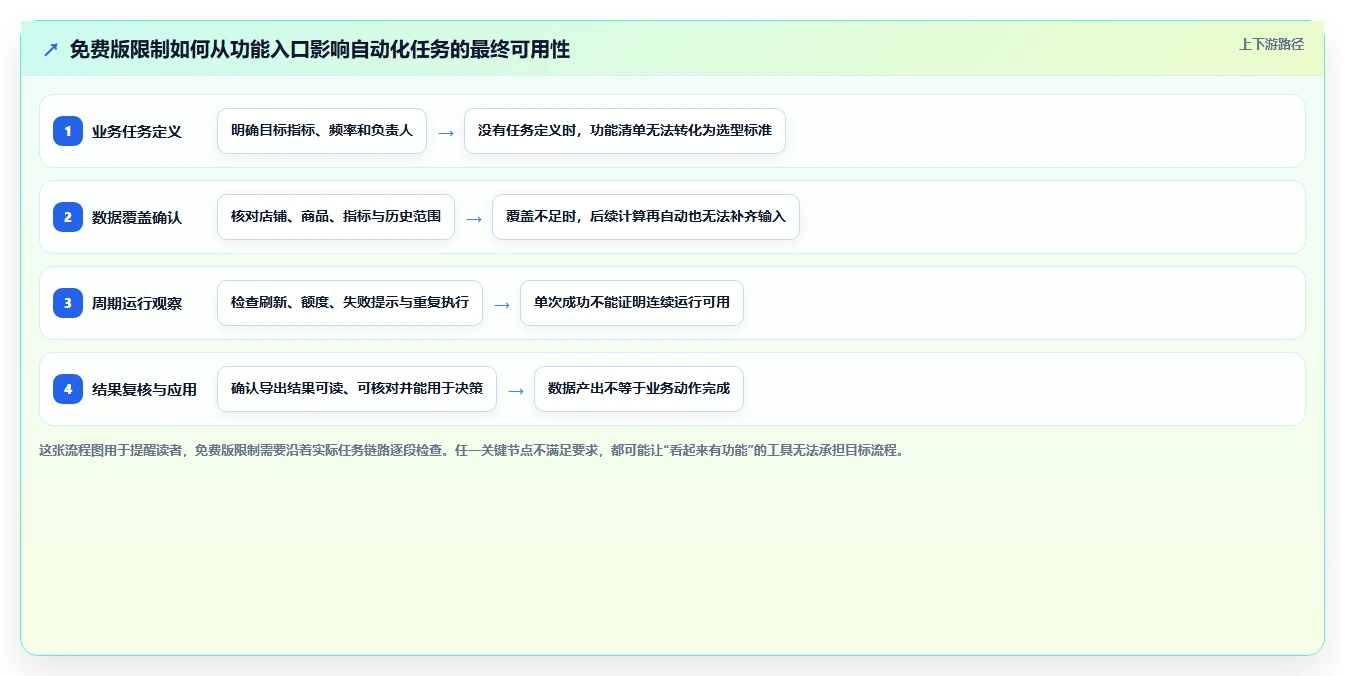
Task: Click the box 覆盖不足时，后续计算再自动也无法补齐输入
Action: pos(646,217)
